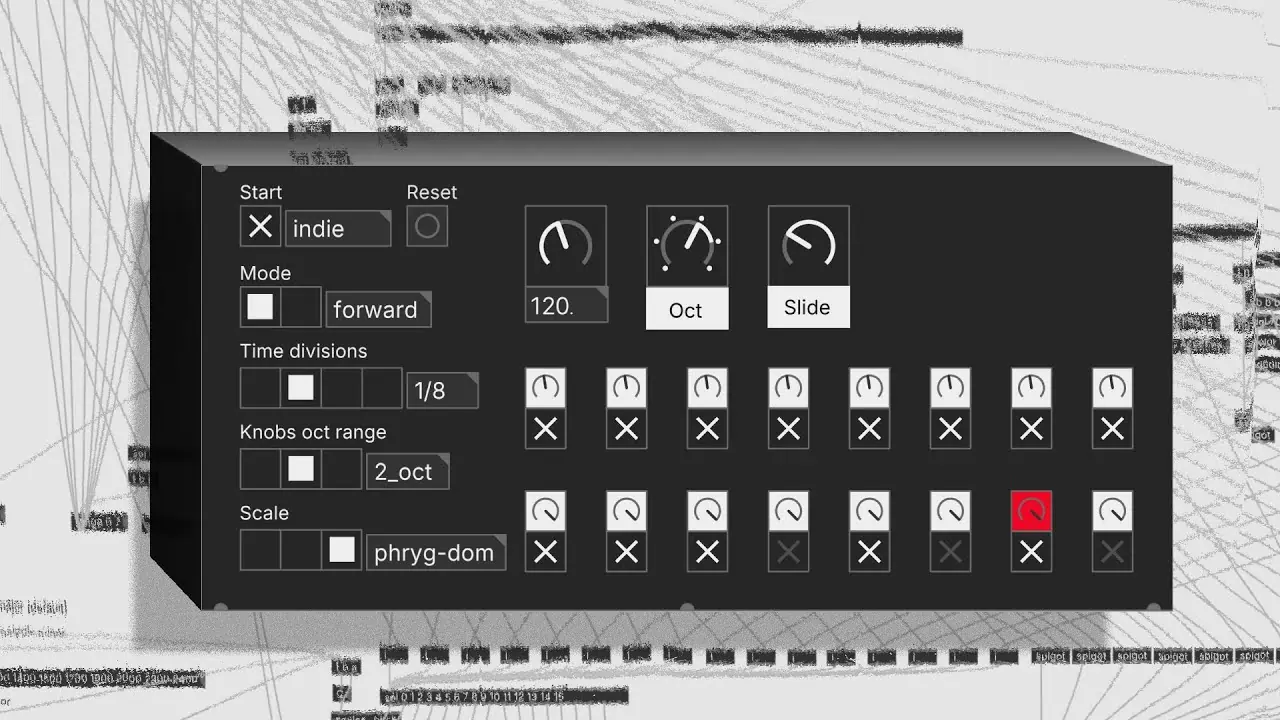Click the Slide knob
The width and height of the screenshot is (1280, 720).
(x=808, y=243)
